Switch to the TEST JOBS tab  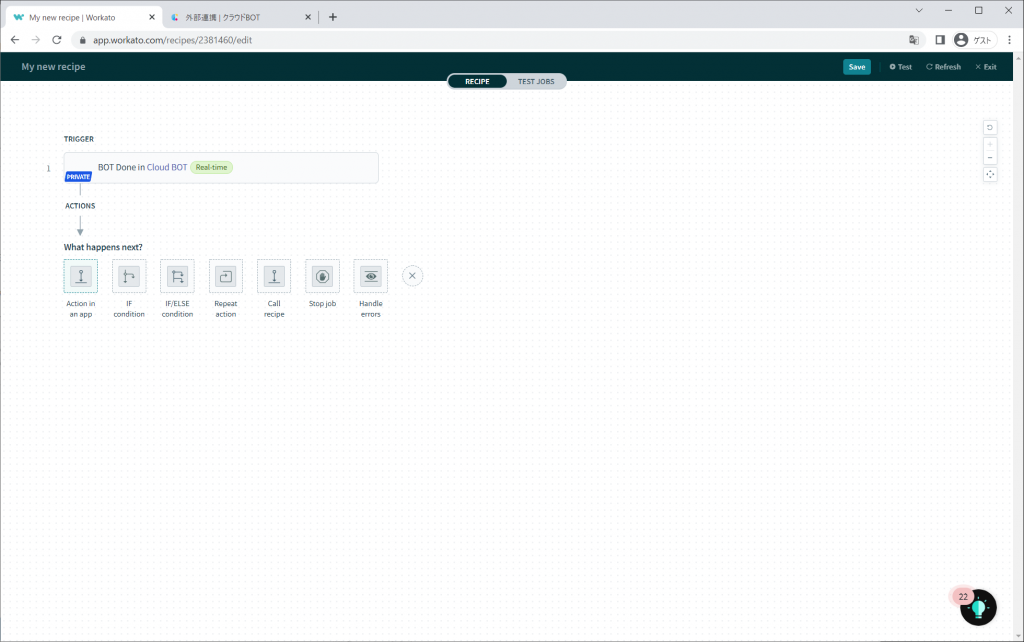[x=536, y=82]
